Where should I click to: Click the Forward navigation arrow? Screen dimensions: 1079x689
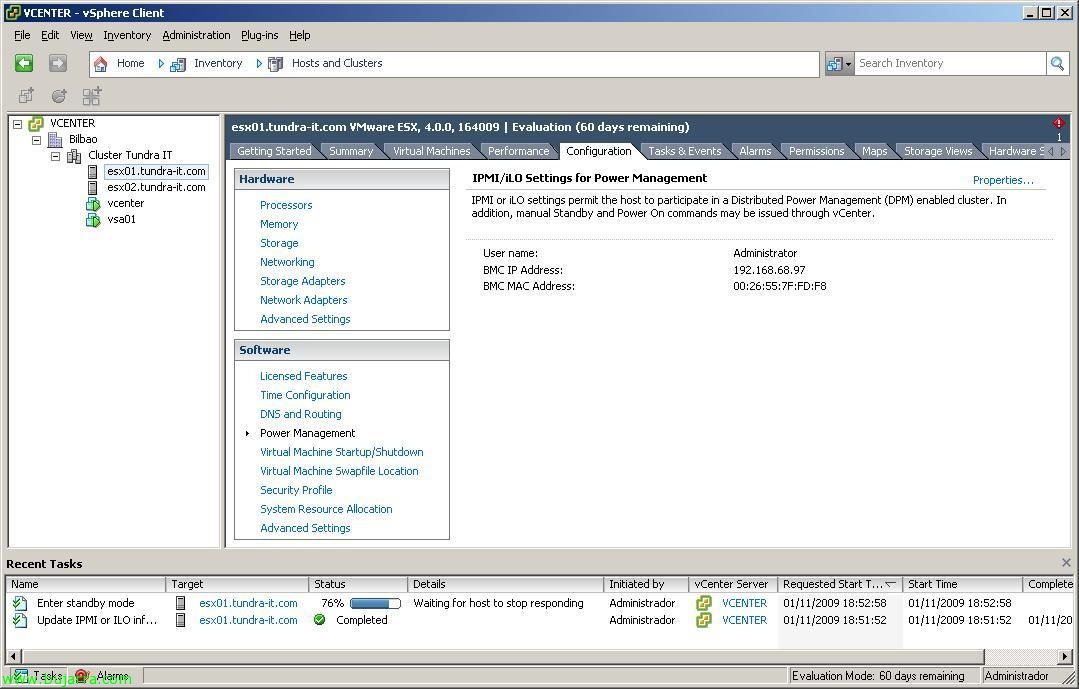[58, 63]
